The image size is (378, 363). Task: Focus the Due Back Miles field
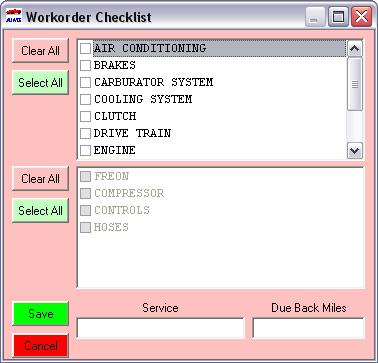(x=308, y=328)
